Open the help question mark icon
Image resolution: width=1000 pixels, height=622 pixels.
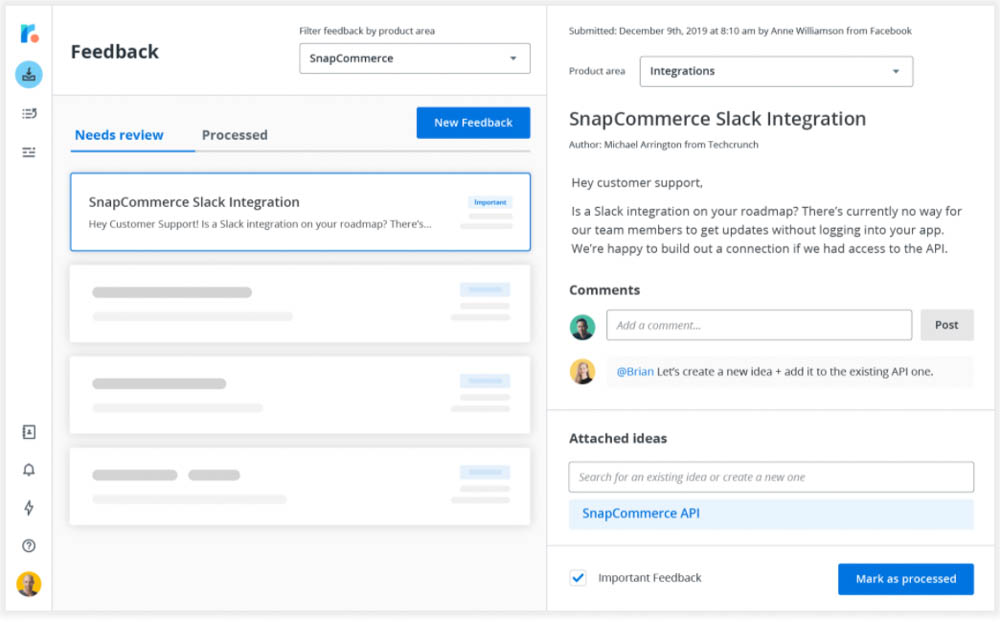click(x=29, y=545)
